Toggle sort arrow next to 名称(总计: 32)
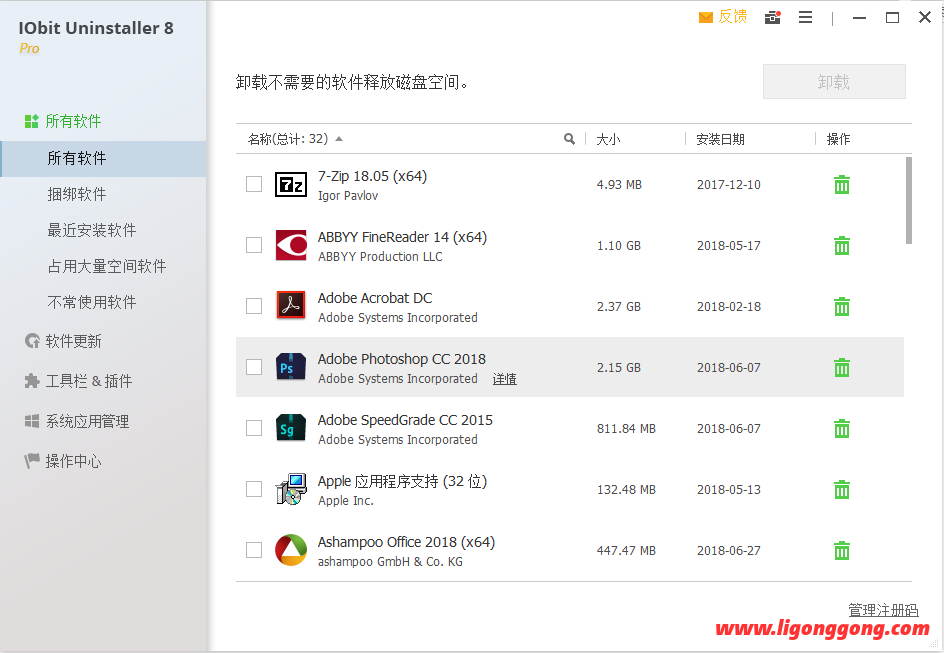 click(x=339, y=139)
